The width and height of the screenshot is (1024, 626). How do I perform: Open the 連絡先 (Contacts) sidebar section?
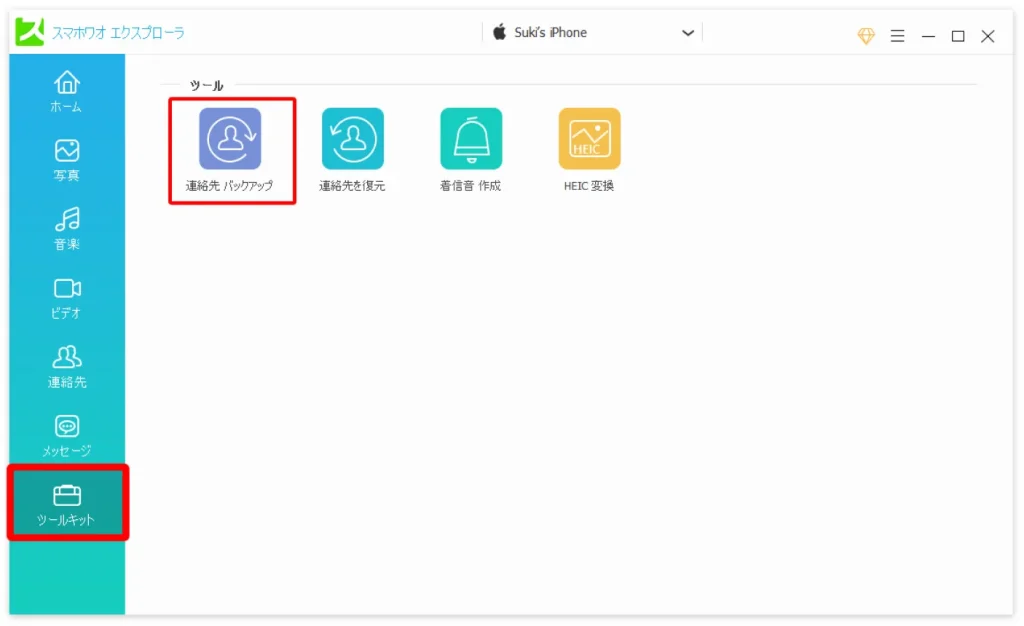67,366
